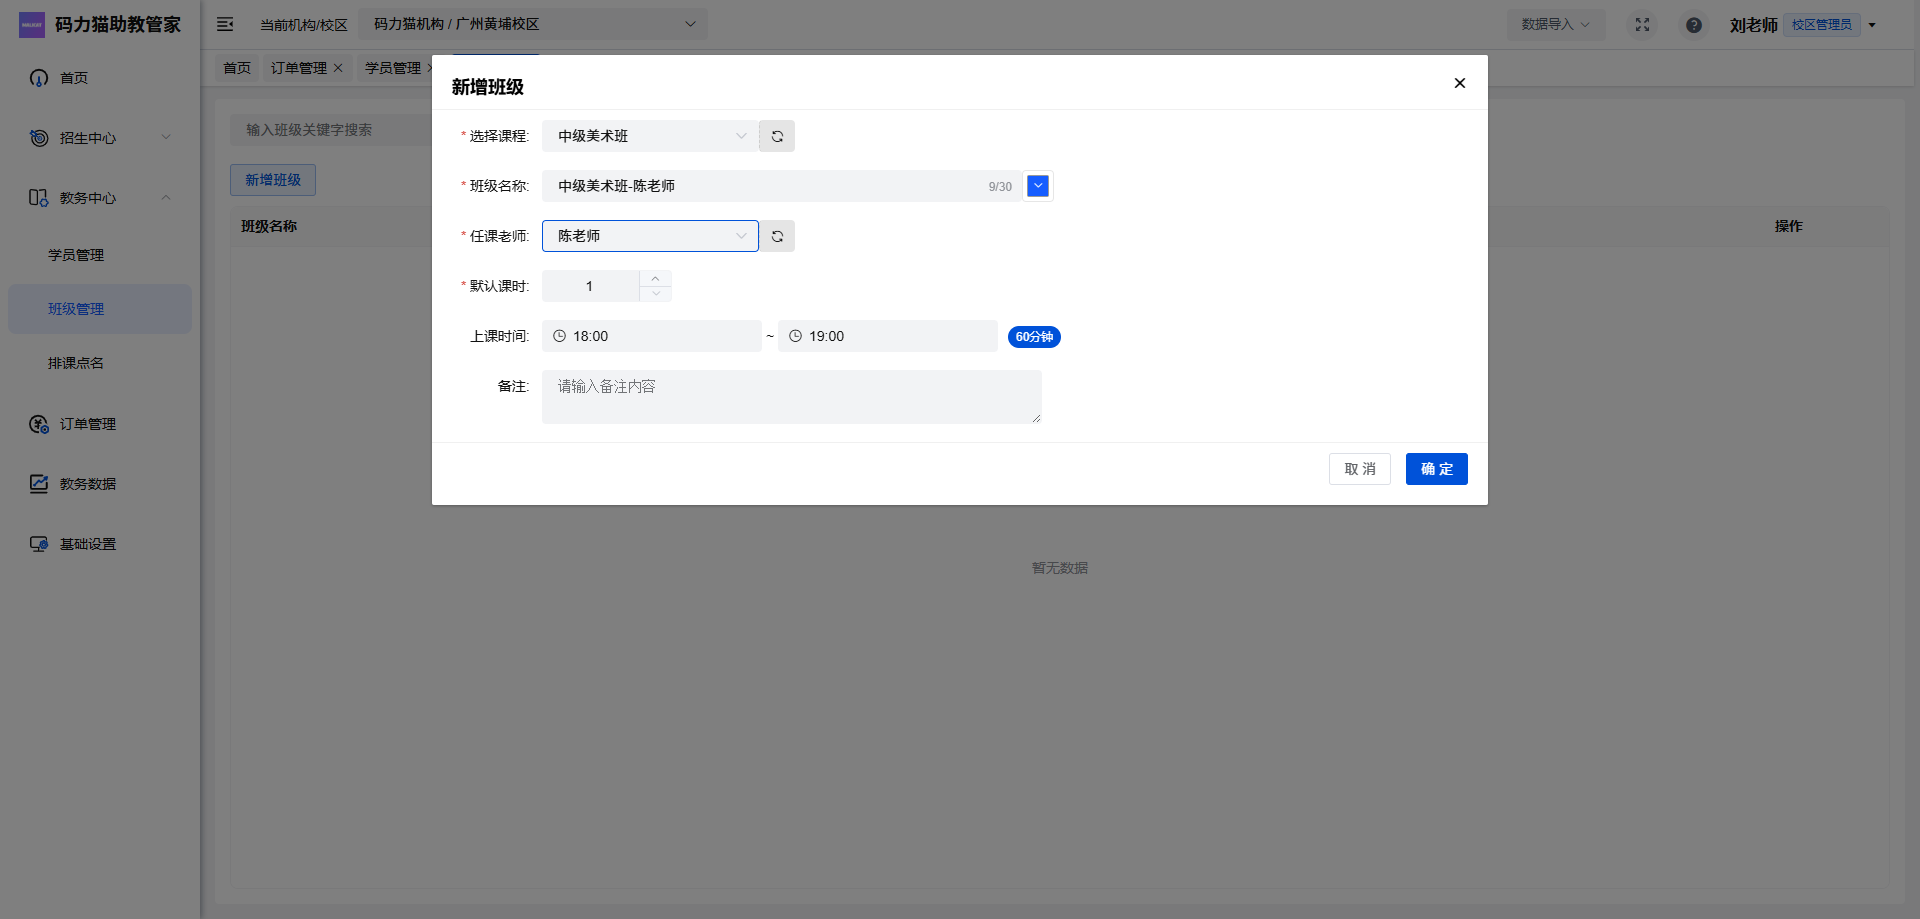Viewport: 1920px width, 919px height.
Task: Click the 取消 cancel button
Action: point(1359,469)
